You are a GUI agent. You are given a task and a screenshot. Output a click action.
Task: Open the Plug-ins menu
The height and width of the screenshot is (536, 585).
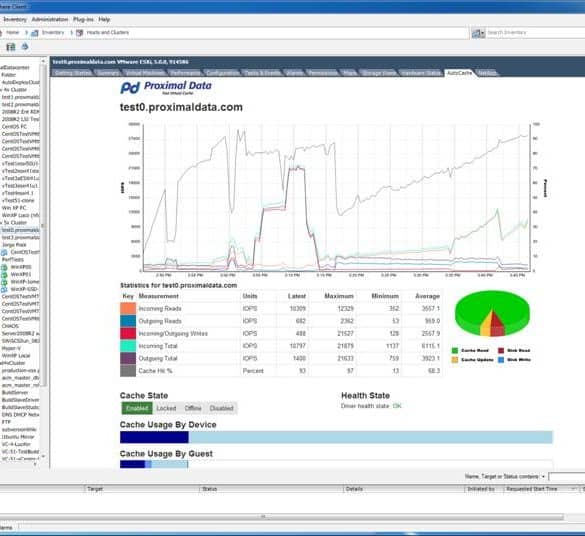[83, 19]
